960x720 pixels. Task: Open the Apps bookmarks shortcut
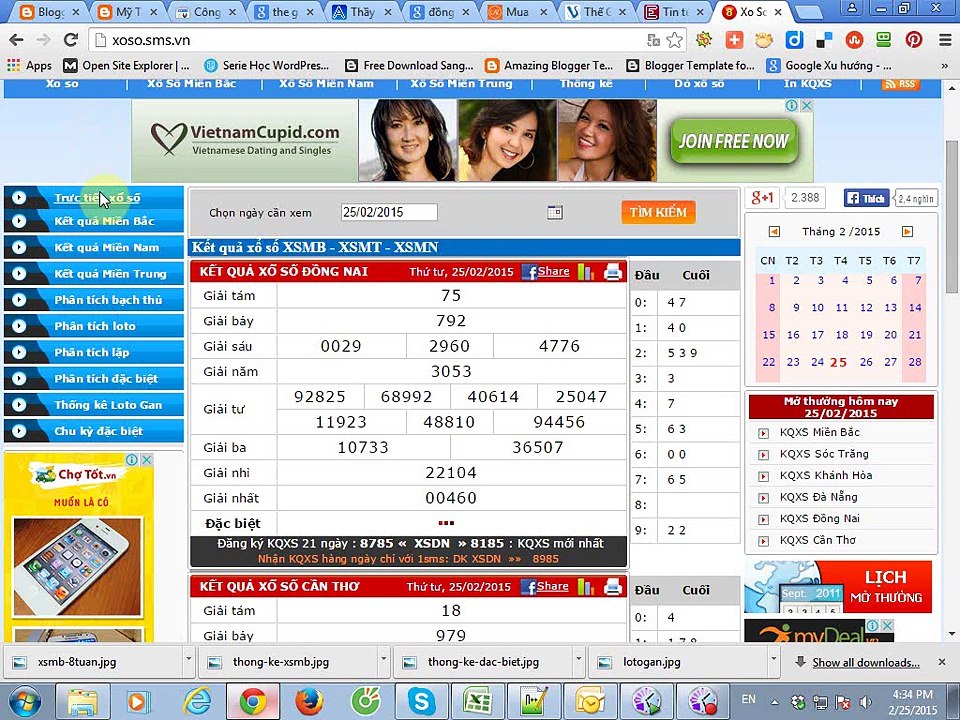click(x=29, y=66)
